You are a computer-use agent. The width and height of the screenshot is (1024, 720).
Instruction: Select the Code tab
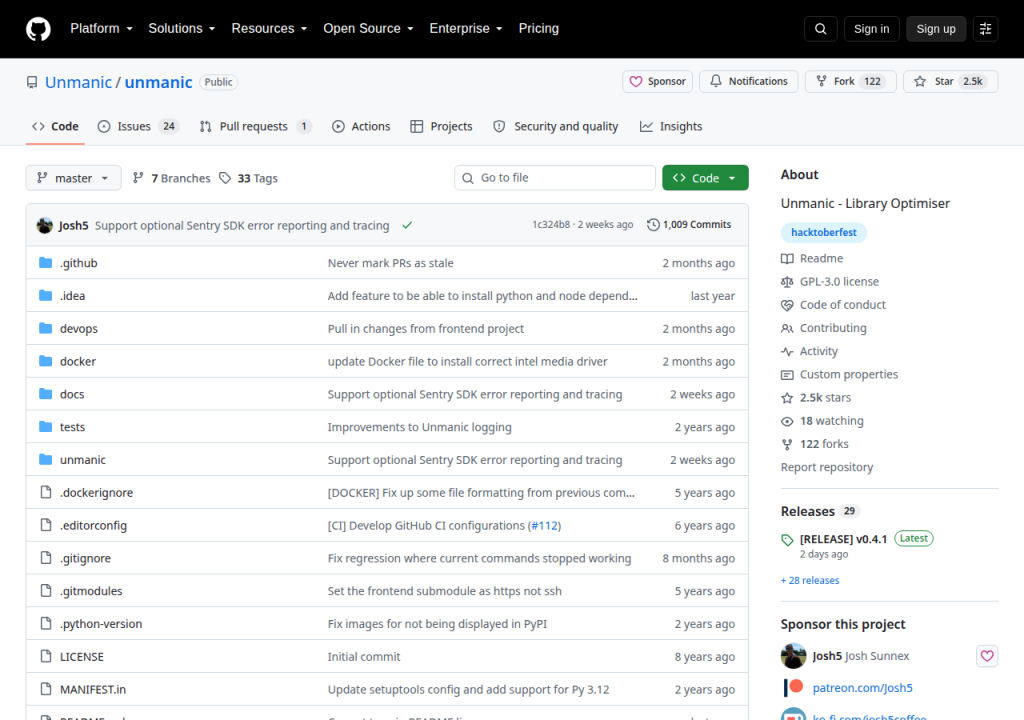56,126
